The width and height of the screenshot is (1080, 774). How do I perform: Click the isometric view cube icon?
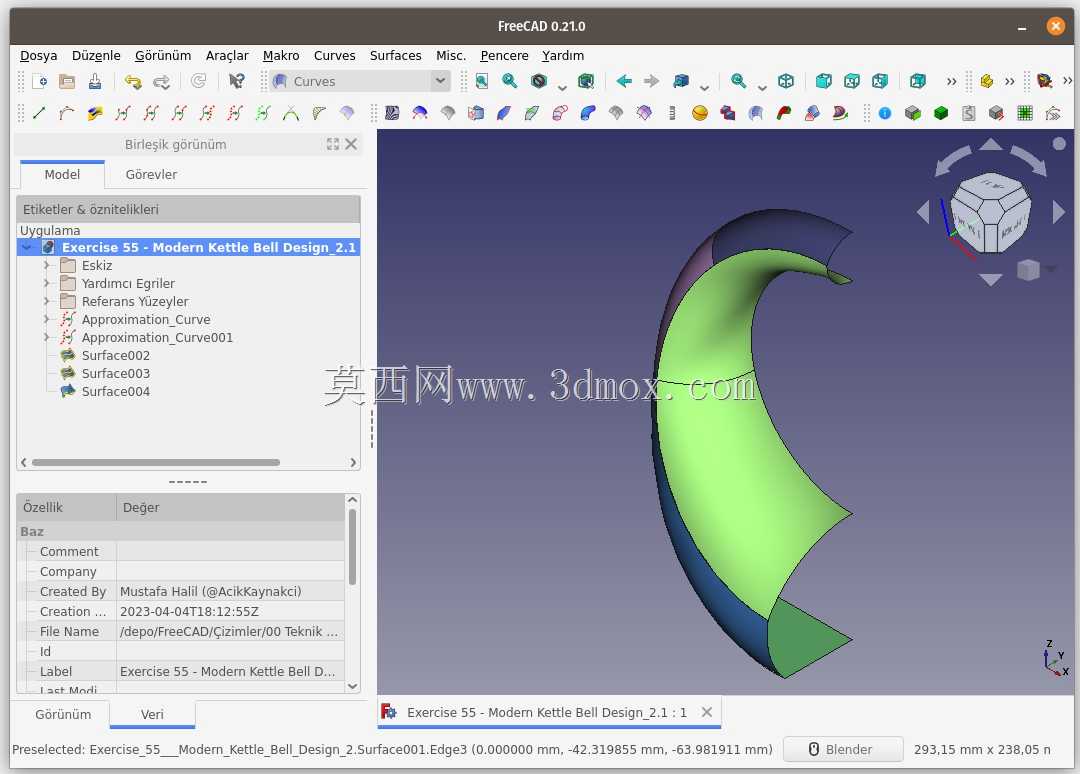[786, 81]
